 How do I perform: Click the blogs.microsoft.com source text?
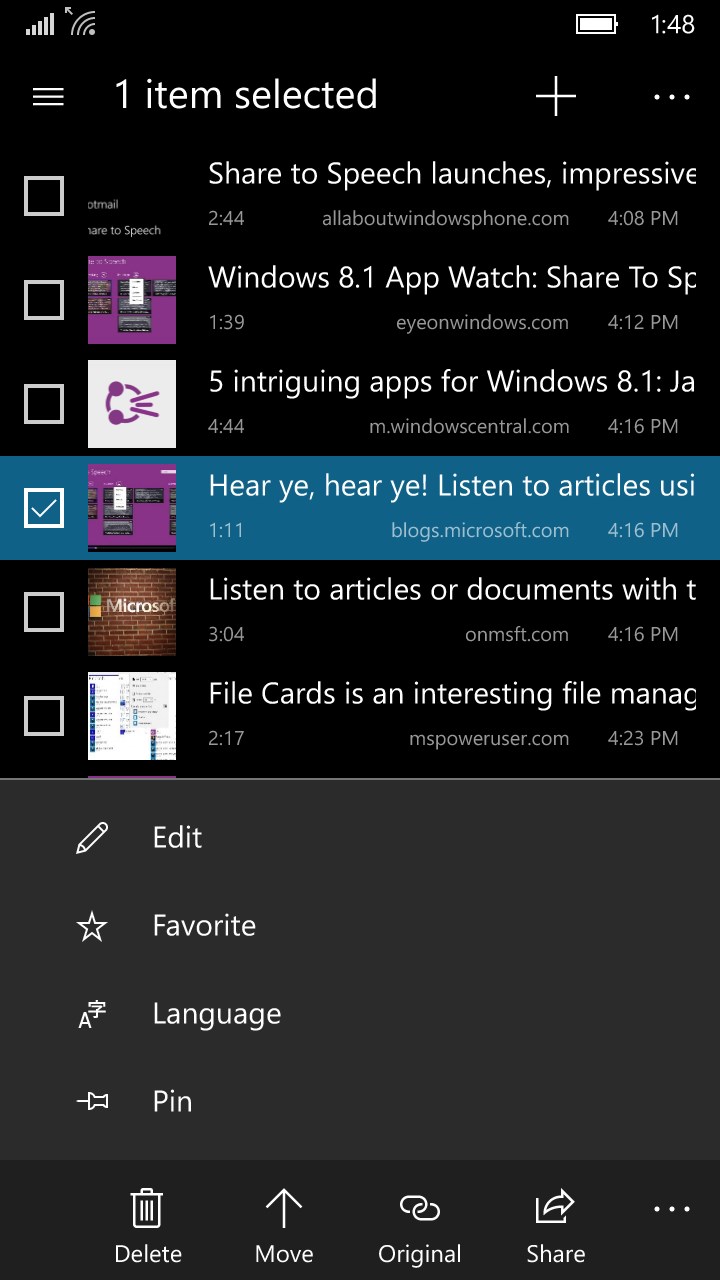pos(480,531)
